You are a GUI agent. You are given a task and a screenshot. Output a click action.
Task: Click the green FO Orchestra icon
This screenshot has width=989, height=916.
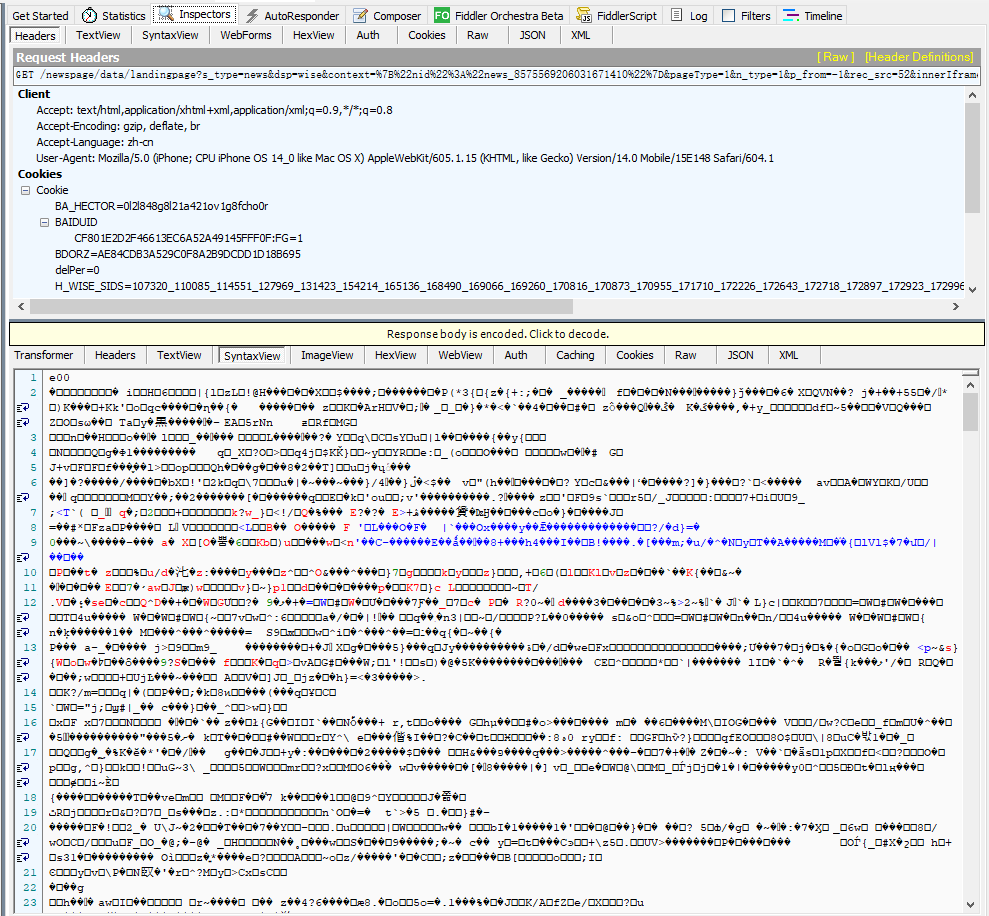pyautogui.click(x=442, y=15)
